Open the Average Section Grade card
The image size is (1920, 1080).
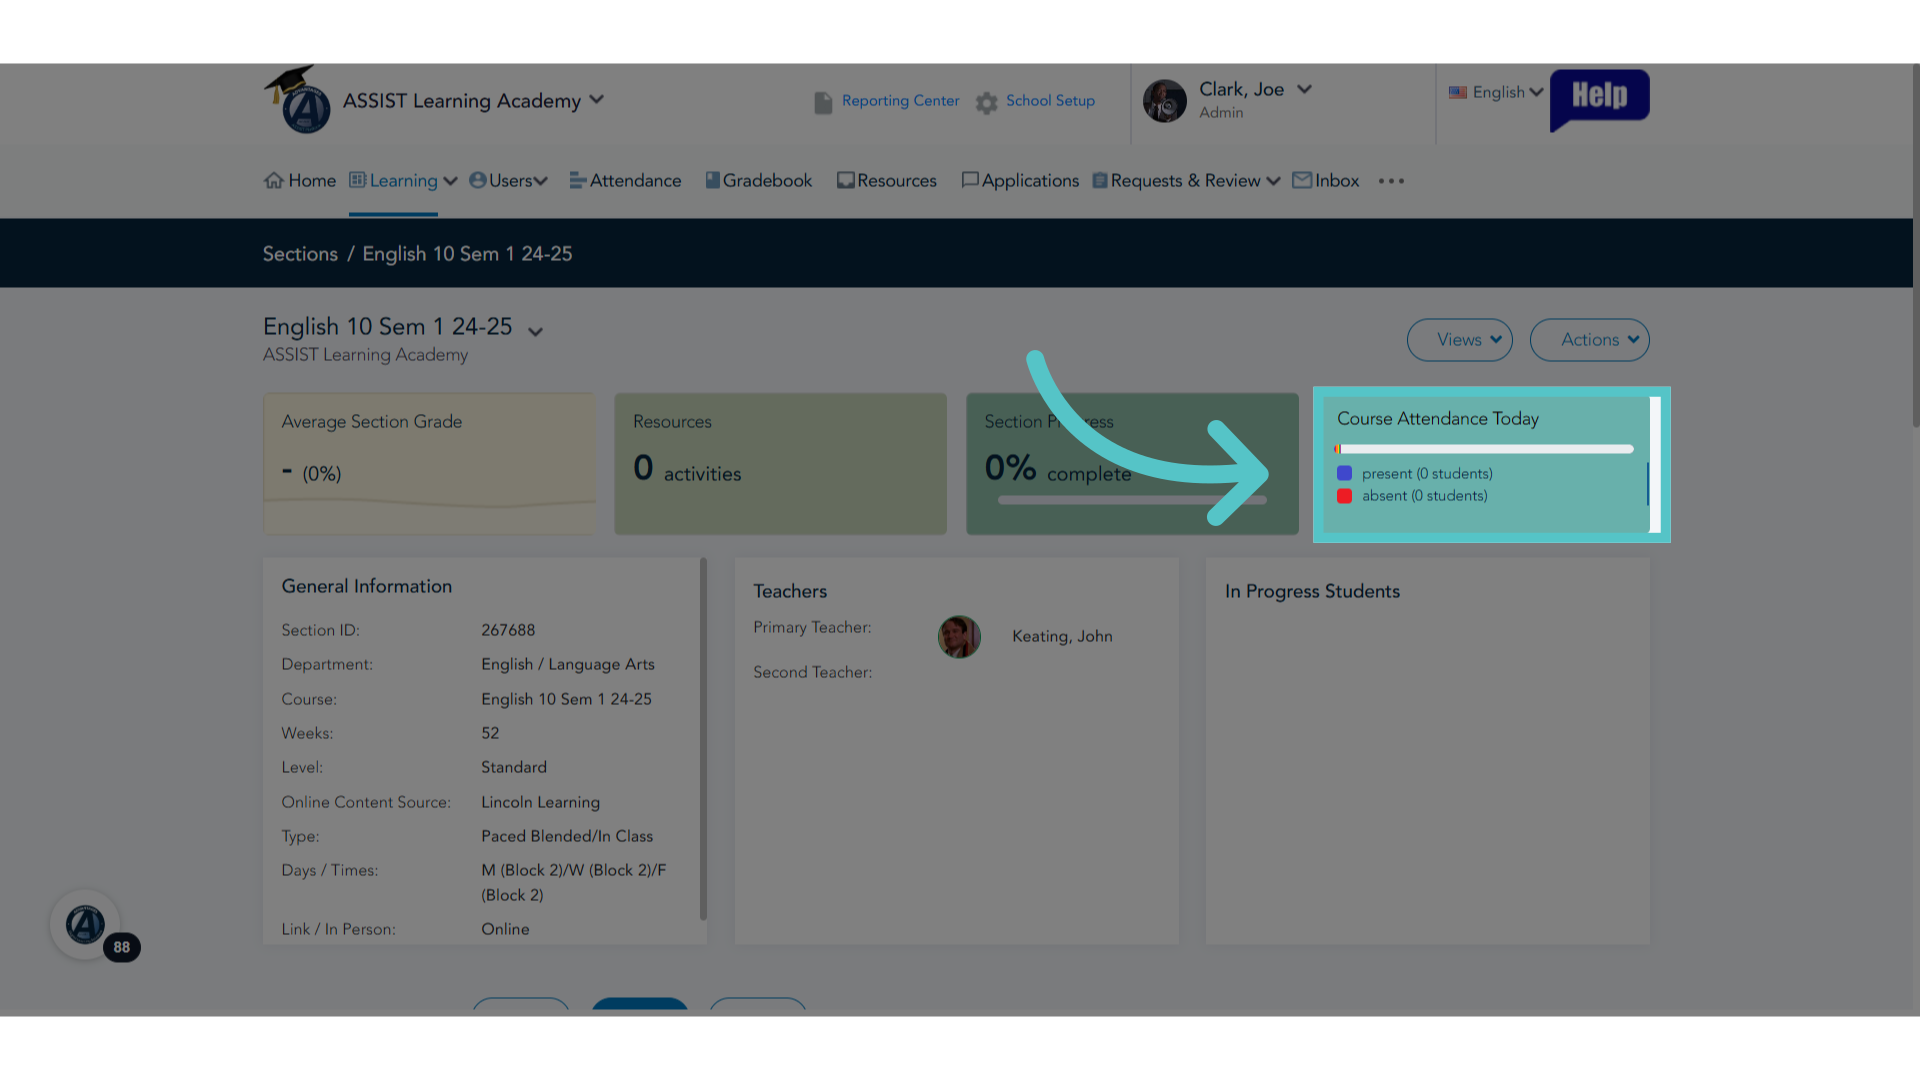pyautogui.click(x=429, y=464)
